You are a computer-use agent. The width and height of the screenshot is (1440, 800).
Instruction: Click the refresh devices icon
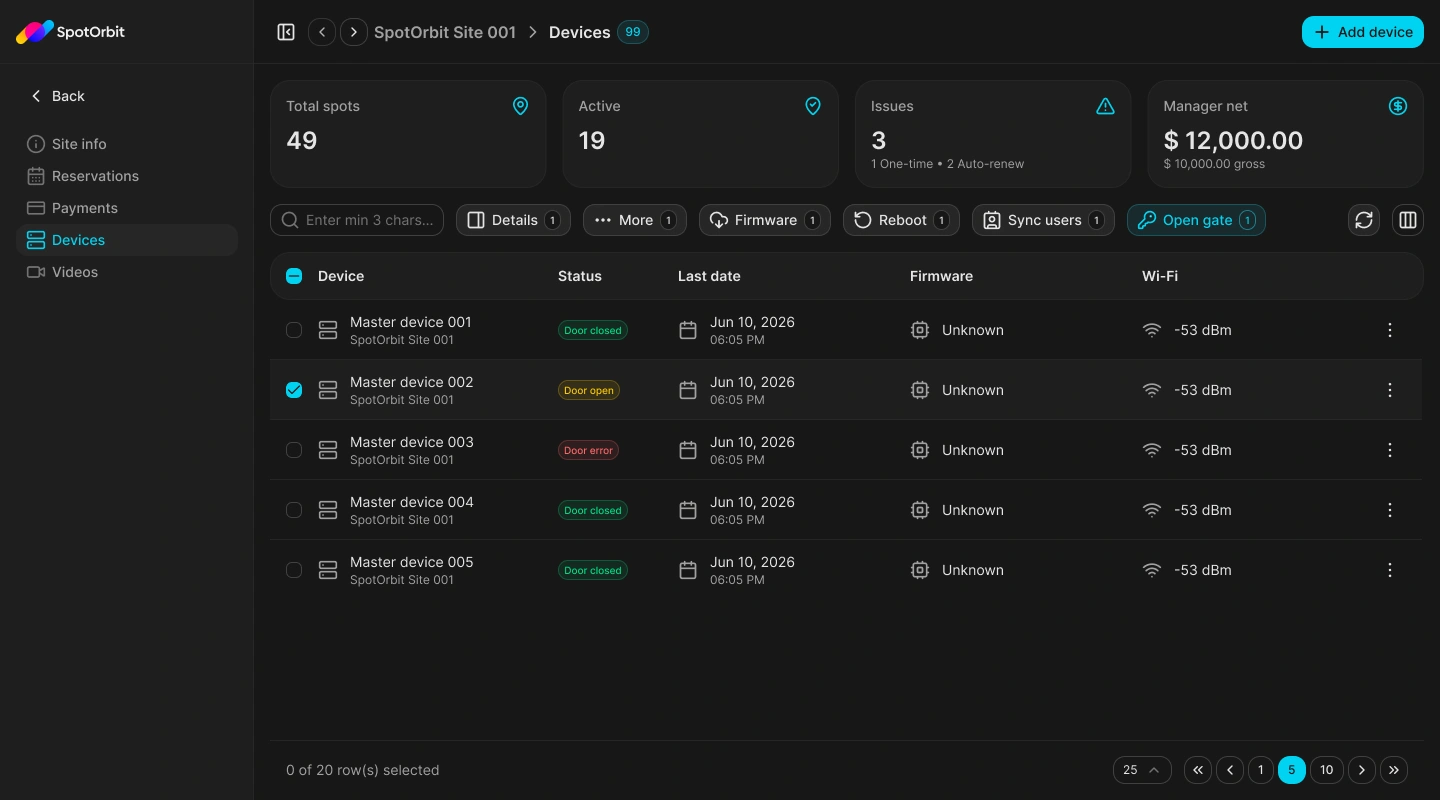[1364, 220]
